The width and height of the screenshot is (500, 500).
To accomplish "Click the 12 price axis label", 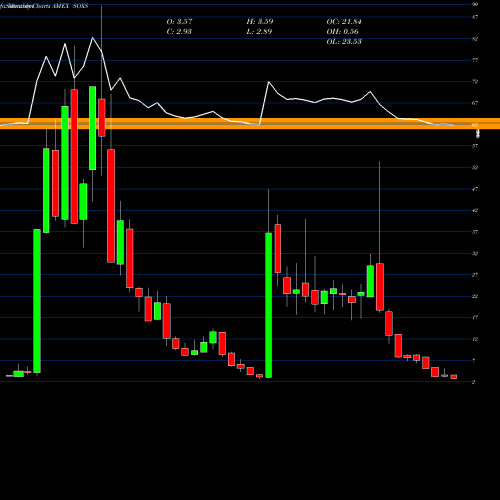I will [475, 339].
